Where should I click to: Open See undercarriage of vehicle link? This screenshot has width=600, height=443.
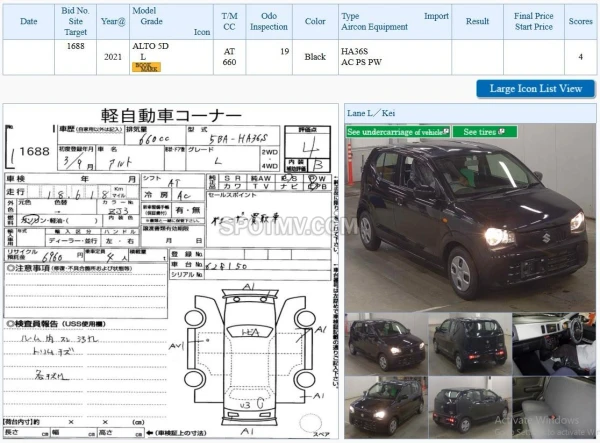[398, 132]
